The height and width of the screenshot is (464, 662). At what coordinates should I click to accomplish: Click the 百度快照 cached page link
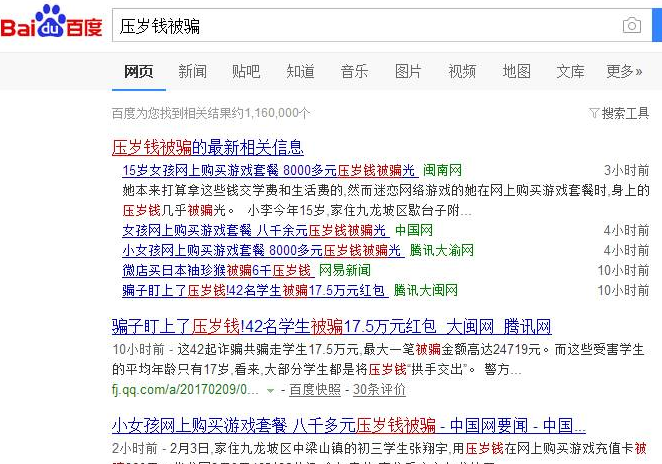coord(313,389)
